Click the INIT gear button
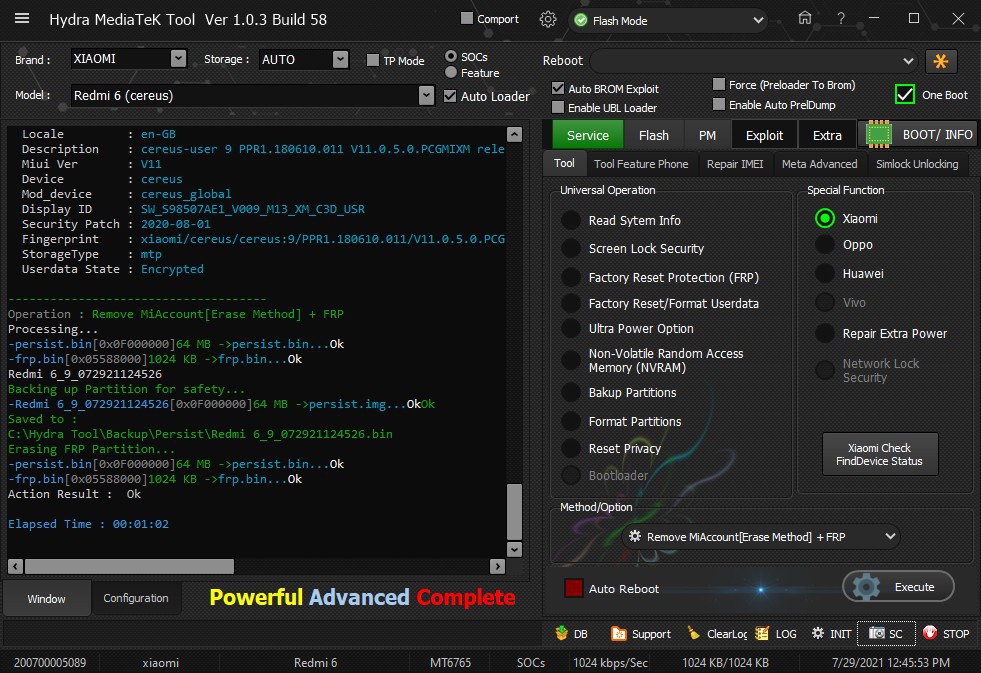Viewport: 981px width, 673px height. [x=831, y=634]
